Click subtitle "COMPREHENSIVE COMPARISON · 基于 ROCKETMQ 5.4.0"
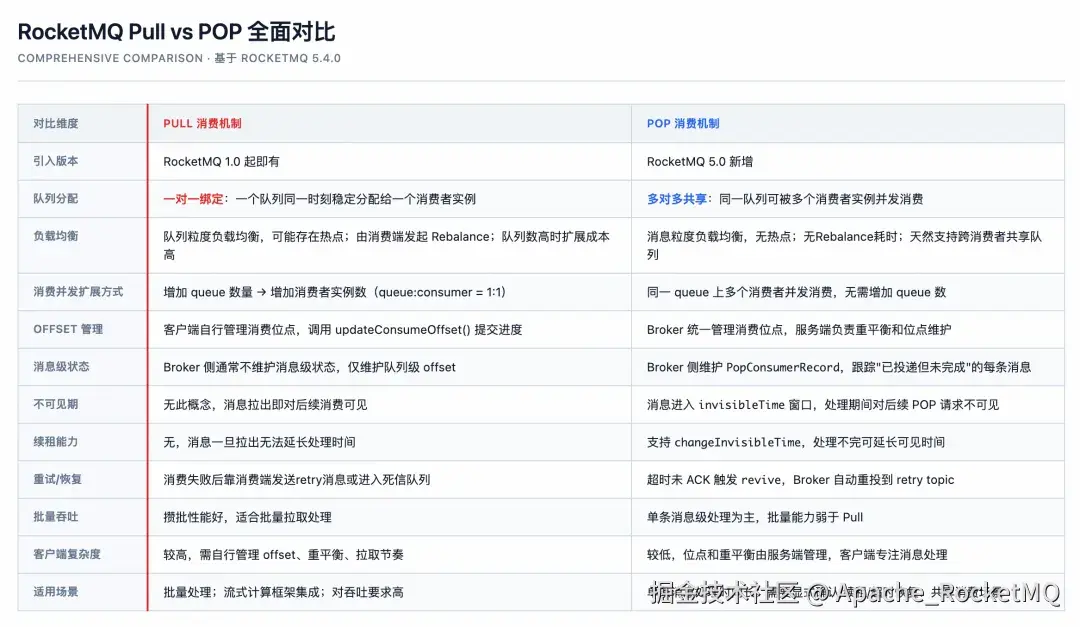Image resolution: width=1080 pixels, height=627 pixels. [179, 59]
